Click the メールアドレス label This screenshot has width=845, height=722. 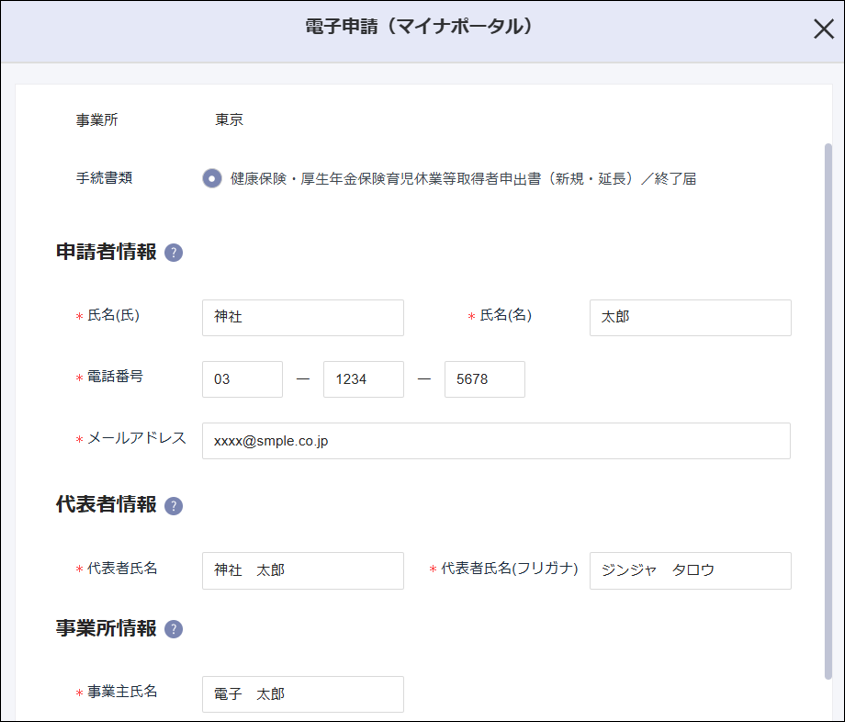136,438
